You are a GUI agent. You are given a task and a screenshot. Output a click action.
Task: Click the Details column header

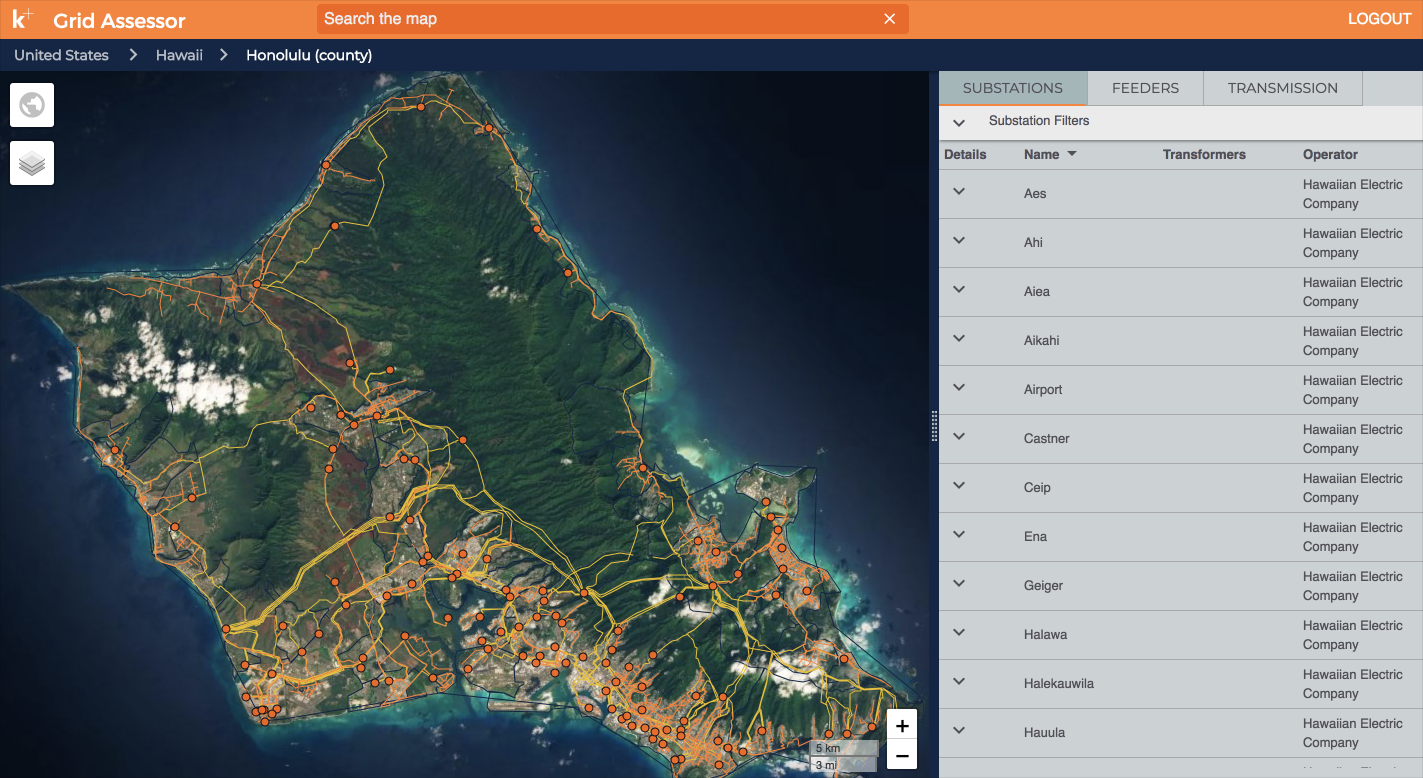965,154
